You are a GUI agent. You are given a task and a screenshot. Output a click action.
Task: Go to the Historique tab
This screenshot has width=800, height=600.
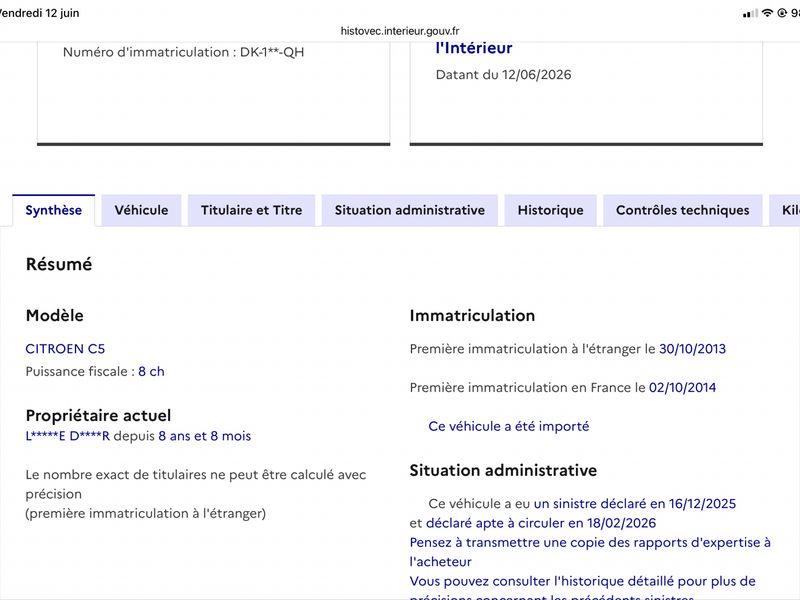coord(551,210)
